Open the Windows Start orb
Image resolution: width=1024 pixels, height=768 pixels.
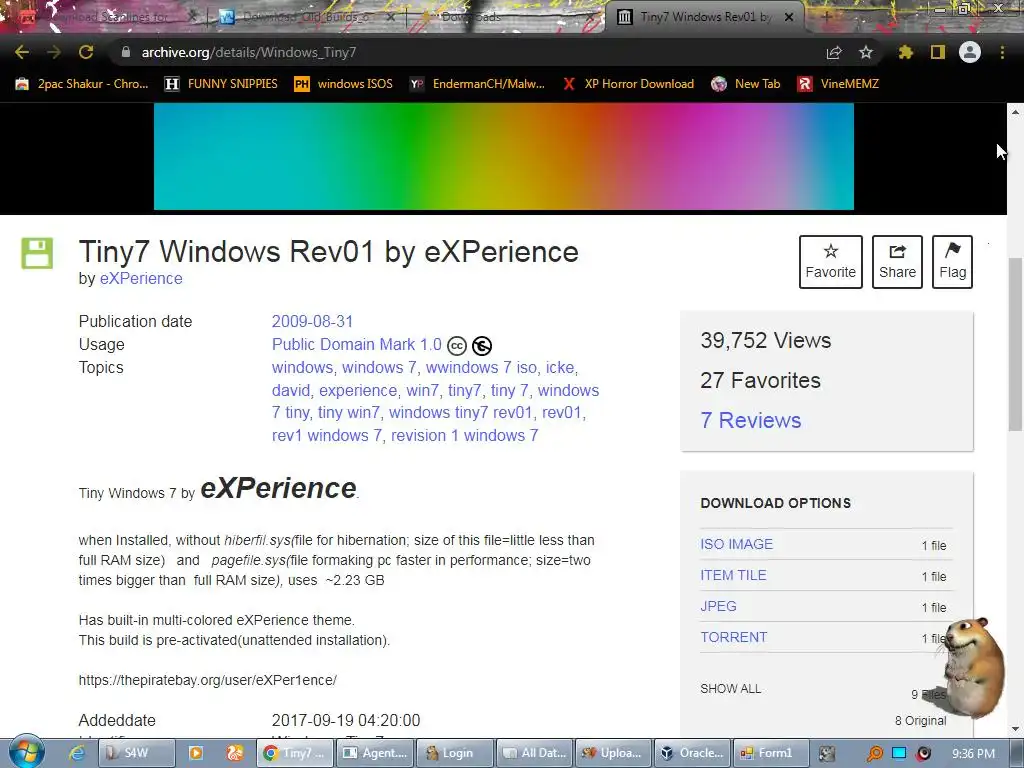pos(26,752)
